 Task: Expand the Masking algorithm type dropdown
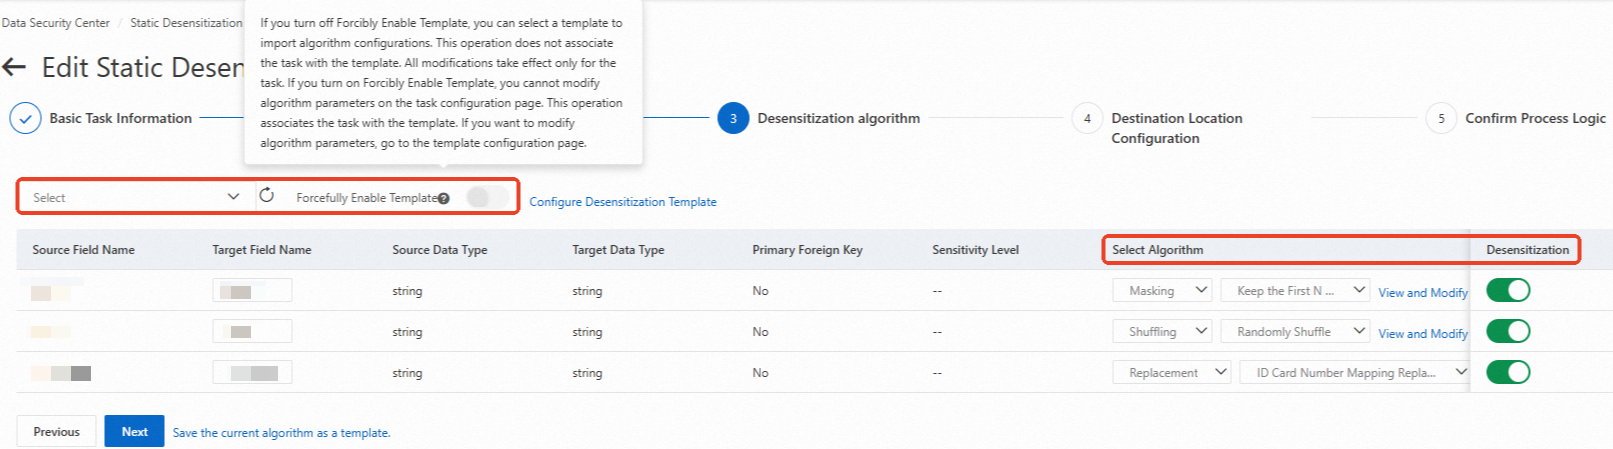coord(1163,291)
